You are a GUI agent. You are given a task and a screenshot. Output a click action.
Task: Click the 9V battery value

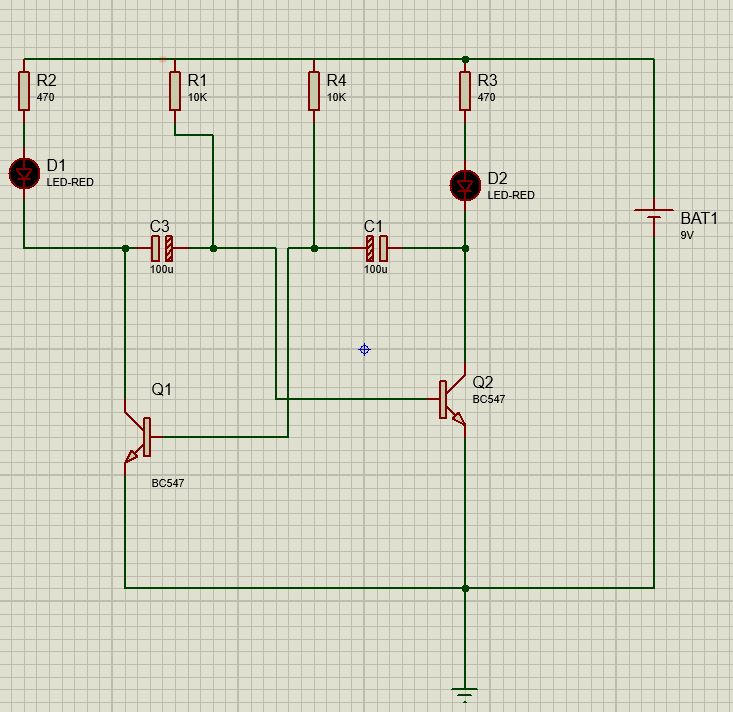click(687, 235)
